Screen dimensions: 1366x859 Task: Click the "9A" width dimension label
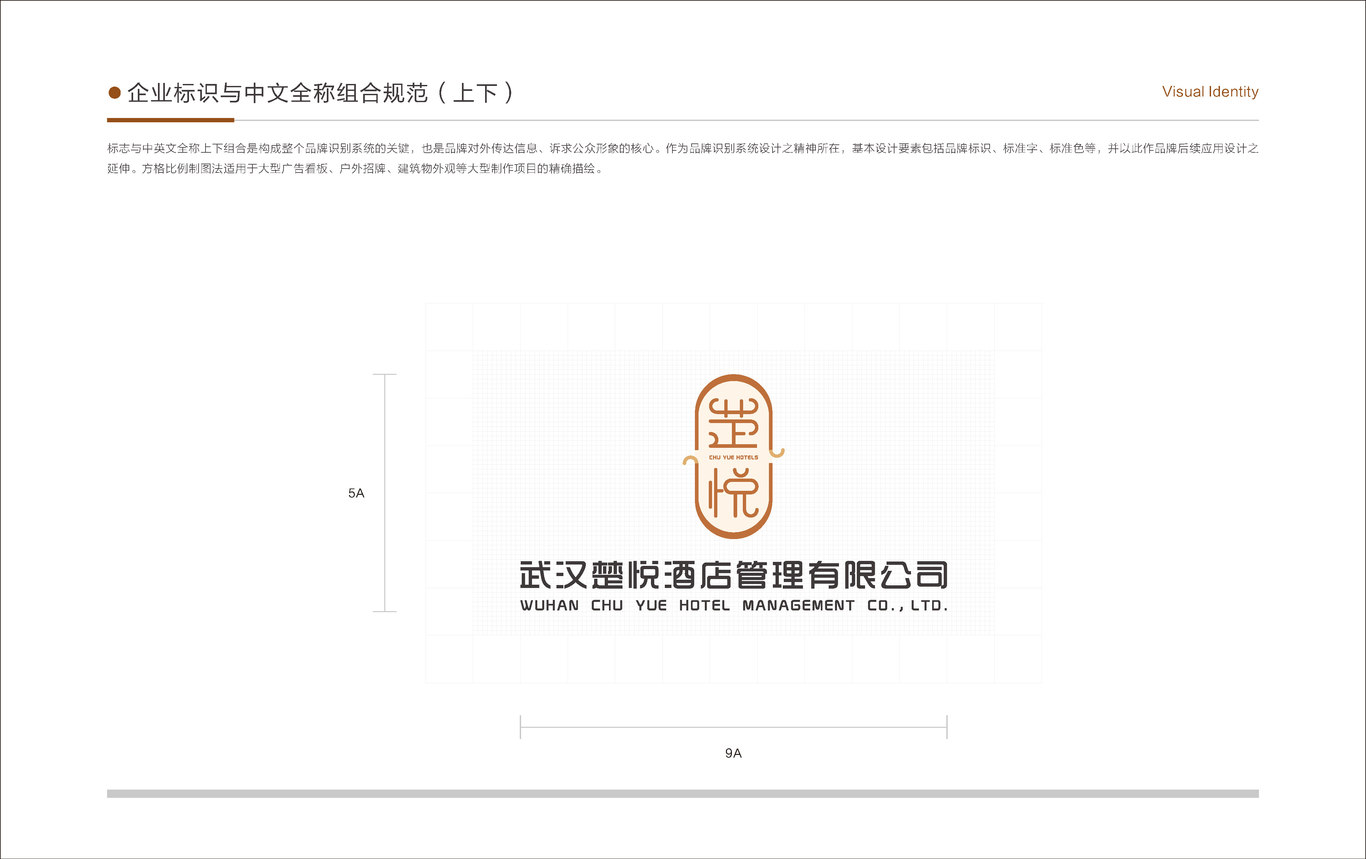(733, 753)
